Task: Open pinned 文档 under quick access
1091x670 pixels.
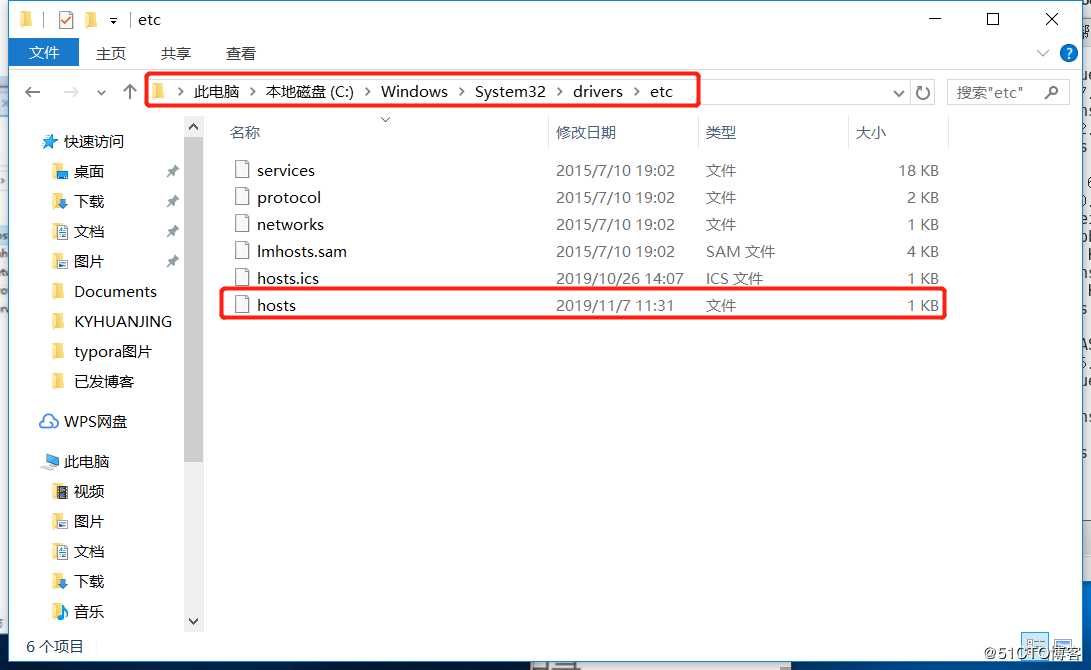Action: [89, 232]
